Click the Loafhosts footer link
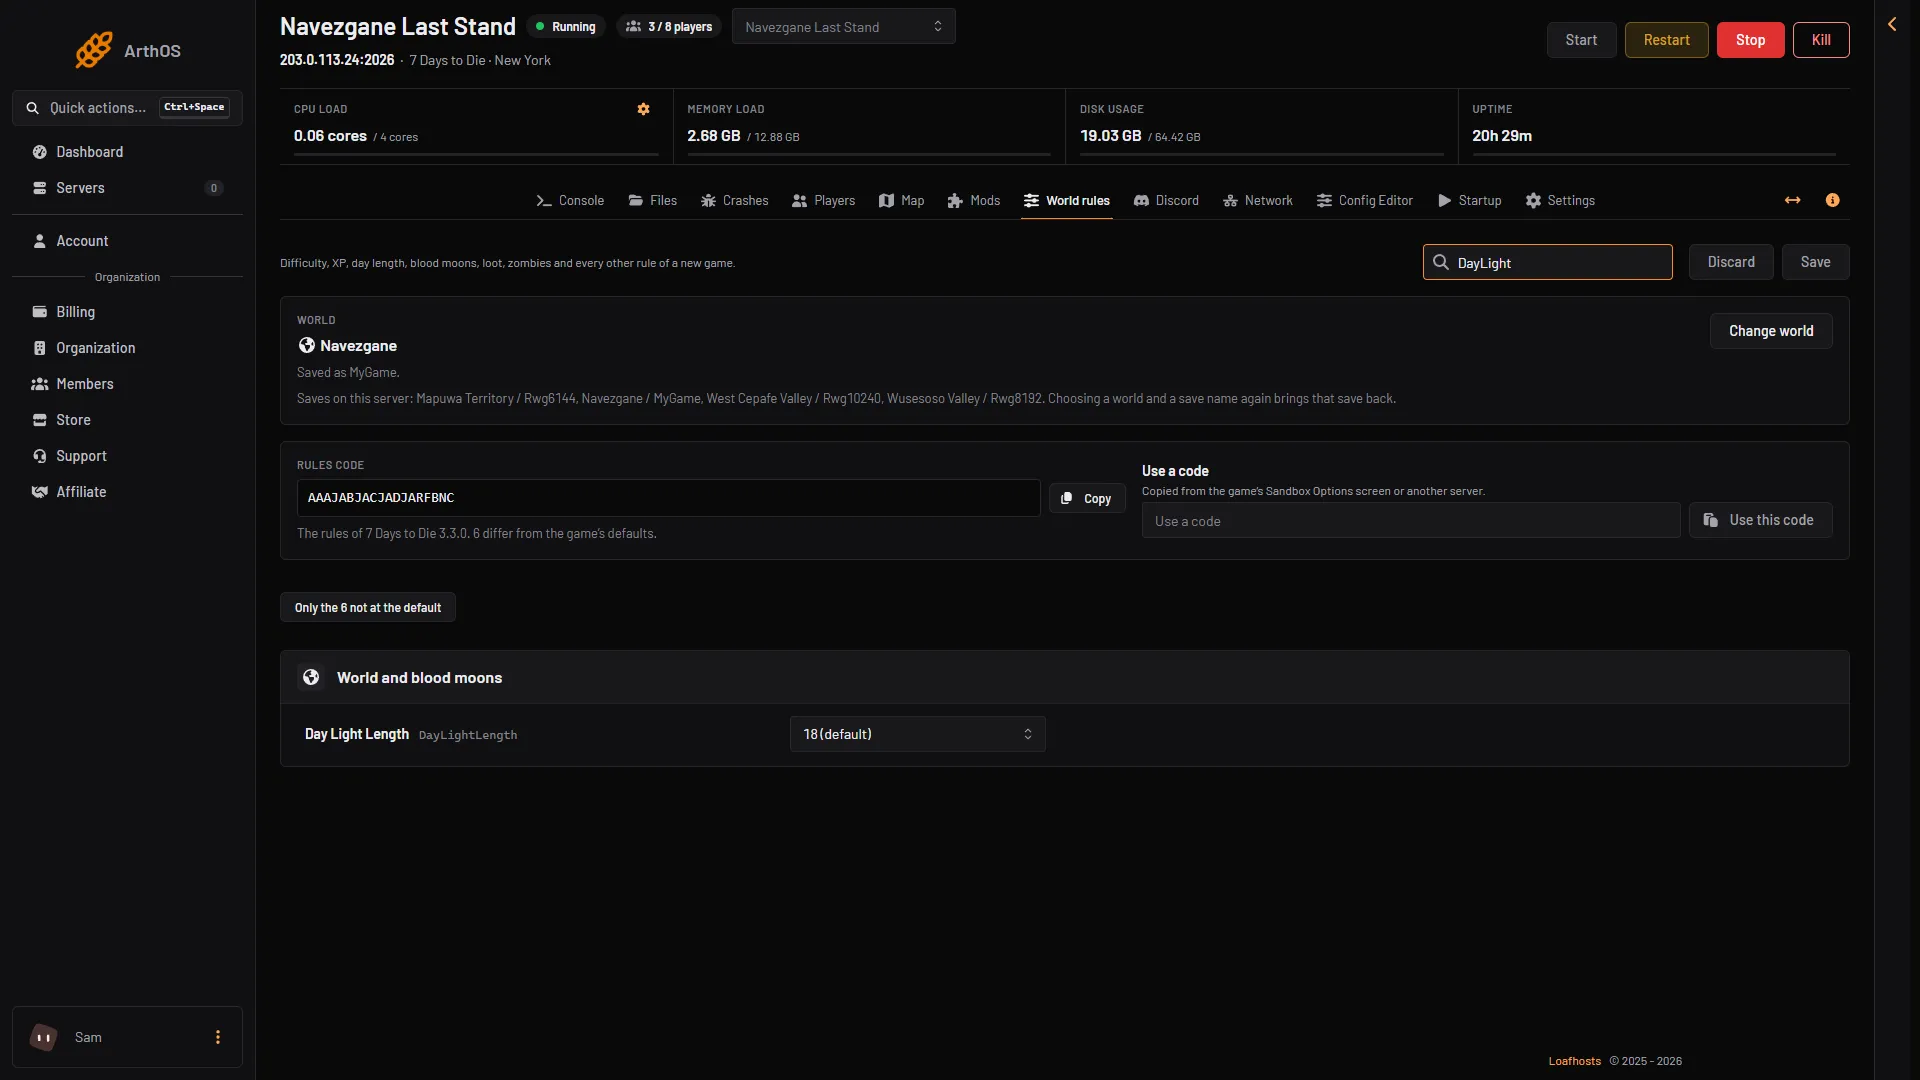This screenshot has width=1920, height=1080. coord(1574,1062)
